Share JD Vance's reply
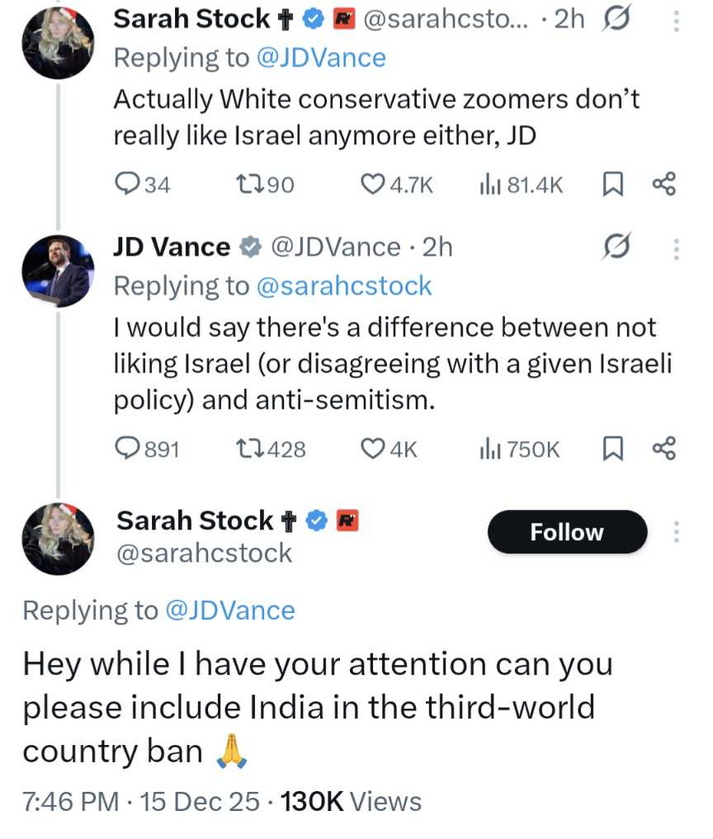 point(664,449)
